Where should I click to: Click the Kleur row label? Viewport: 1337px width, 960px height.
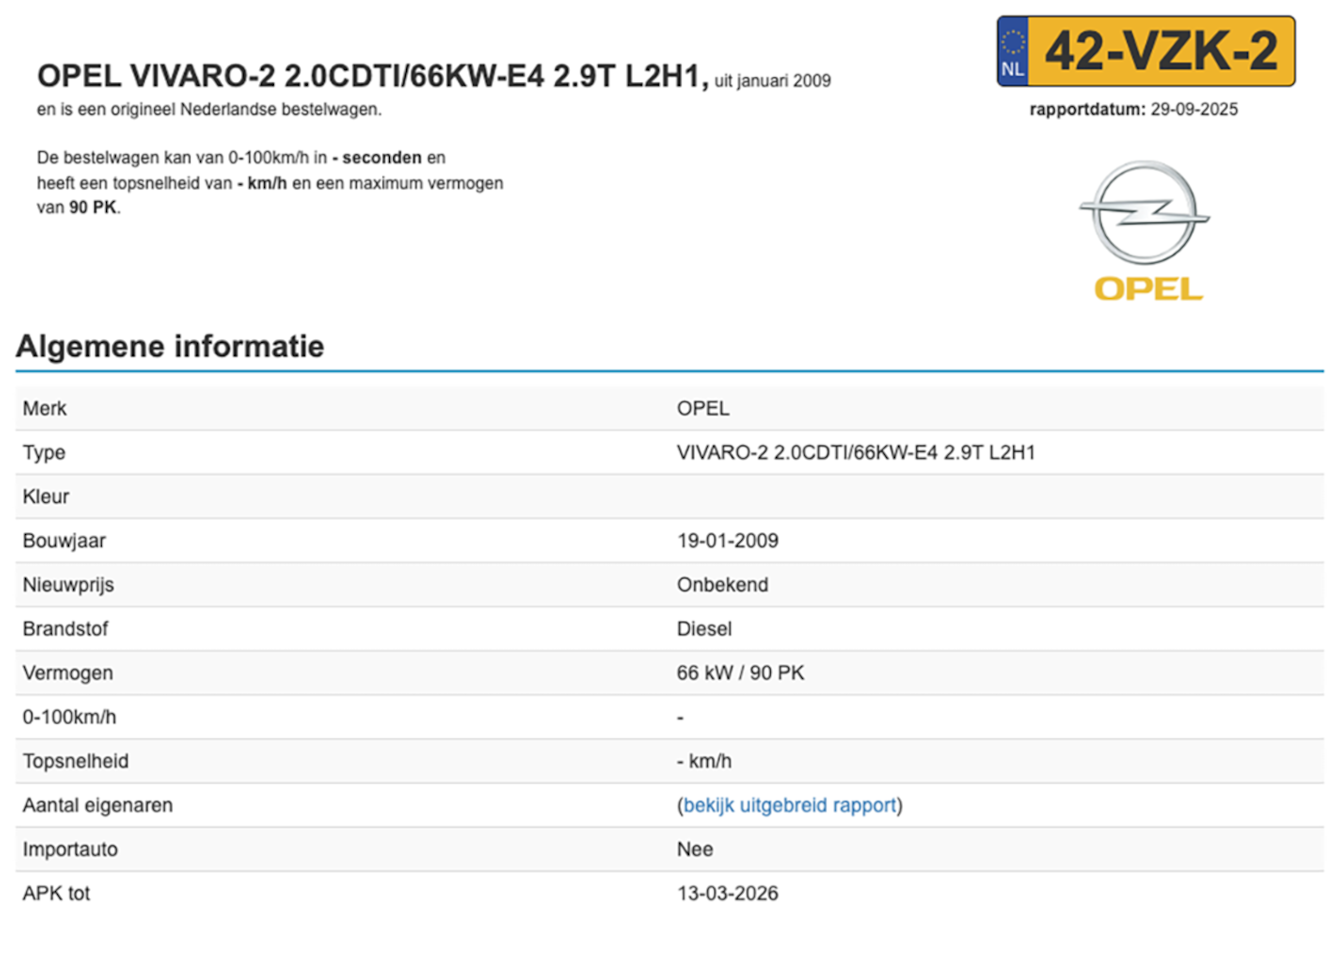[46, 496]
